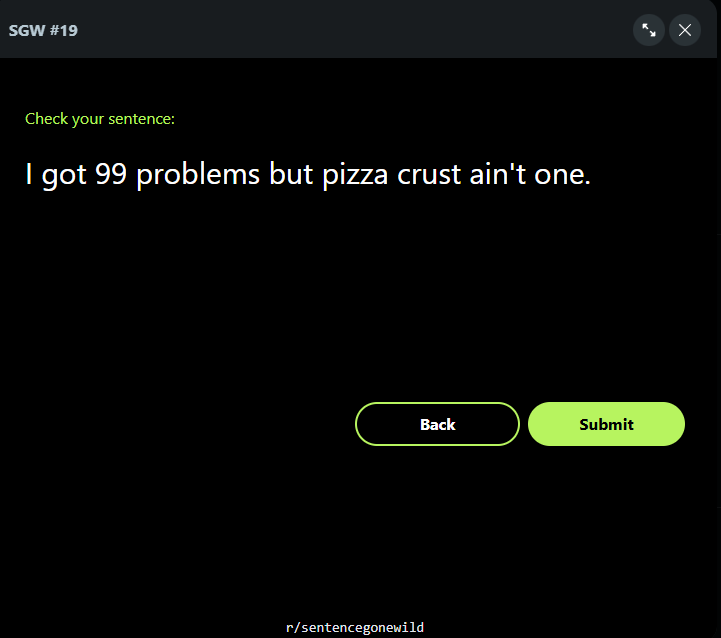Image resolution: width=721 pixels, height=638 pixels.
Task: Click the number '99' in the sentence
Action: click(111, 174)
